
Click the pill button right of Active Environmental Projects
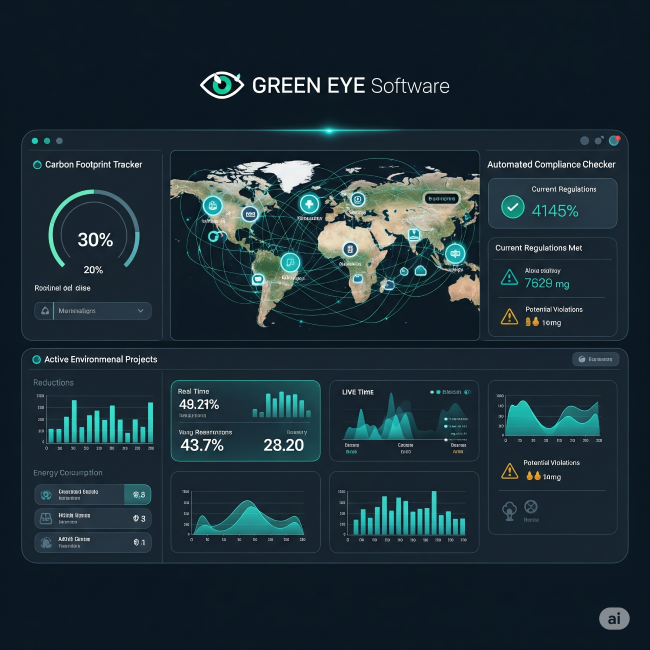(595, 359)
